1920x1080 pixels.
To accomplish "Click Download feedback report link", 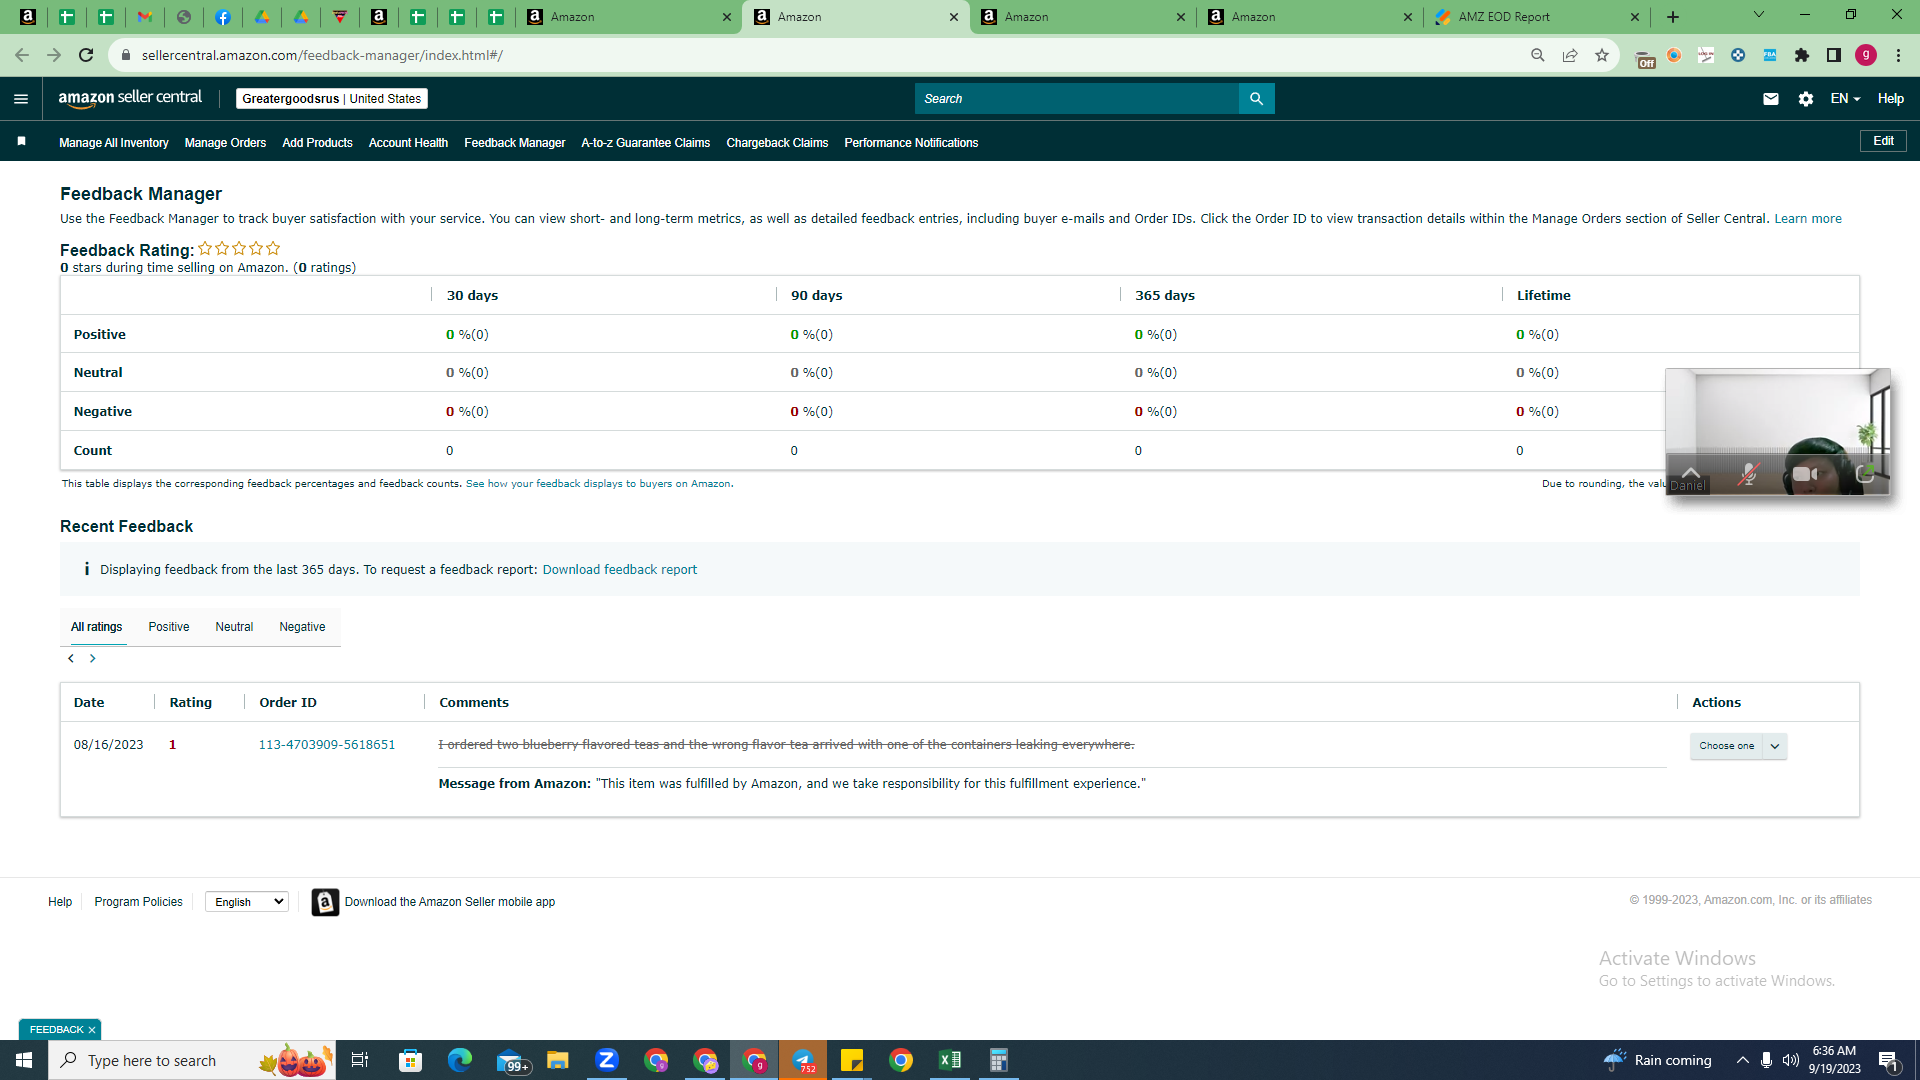I will coord(620,570).
